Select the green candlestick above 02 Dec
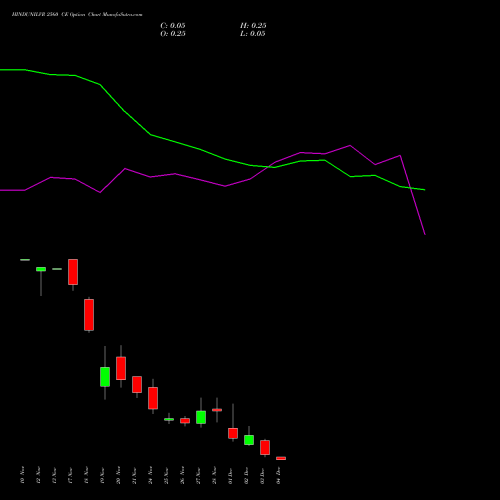 [249, 440]
